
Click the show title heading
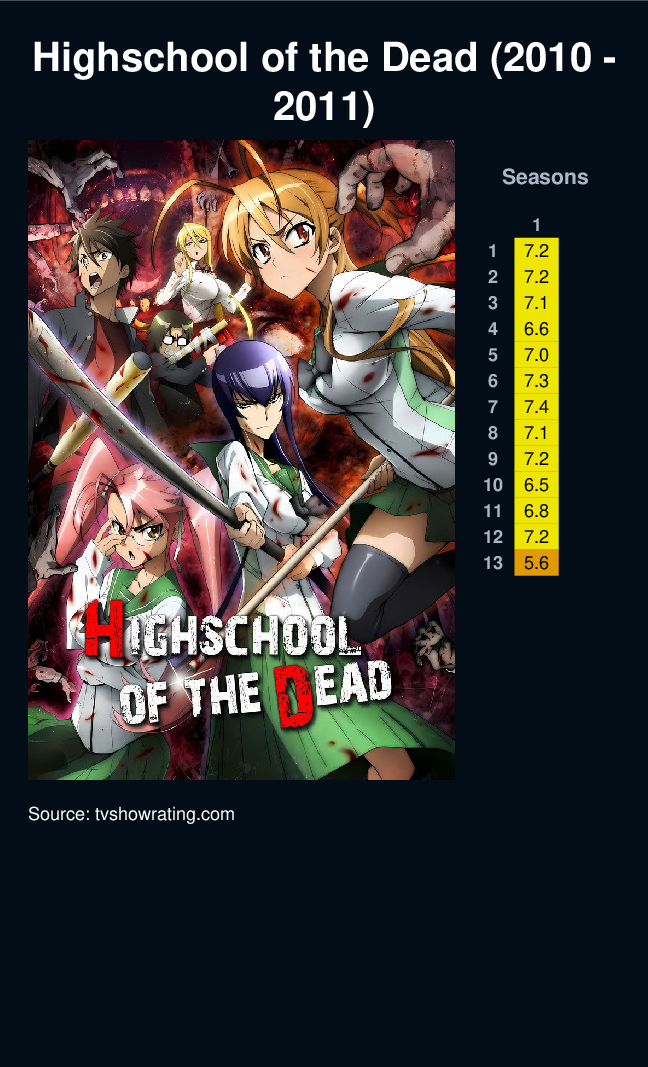point(324,82)
